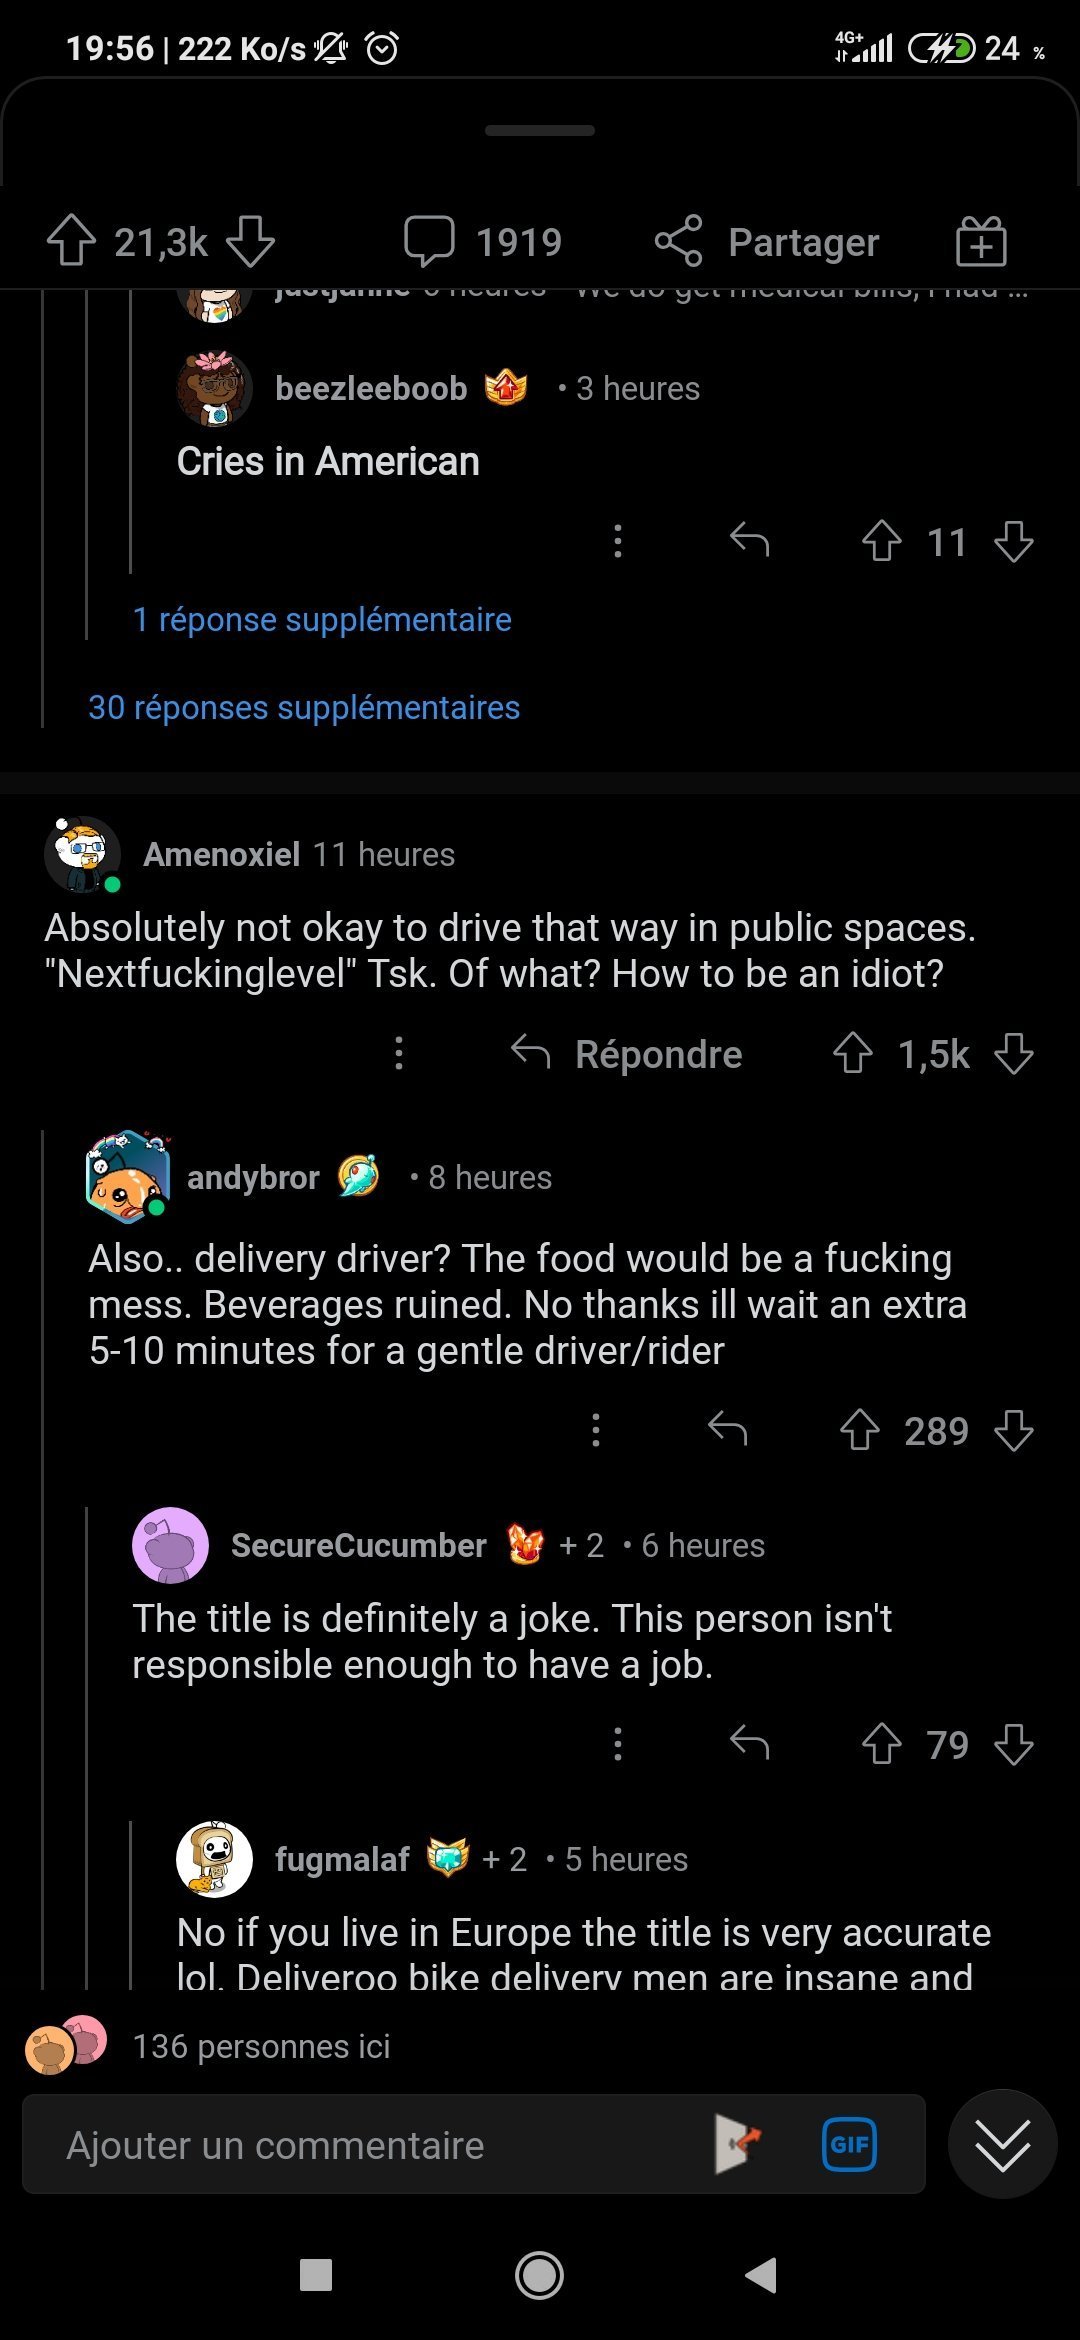This screenshot has height=2340, width=1080.
Task: Downvote SecureCucumber's comment with 79
Action: (x=1014, y=1744)
